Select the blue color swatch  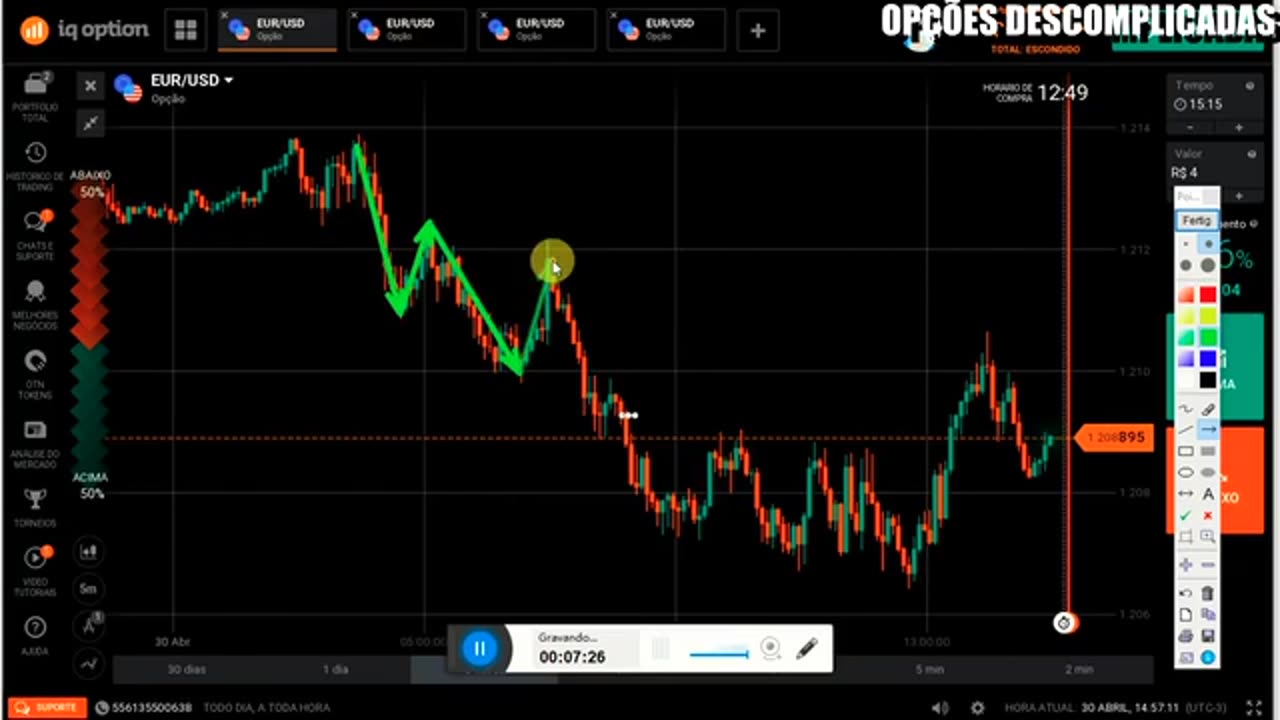pos(1208,359)
